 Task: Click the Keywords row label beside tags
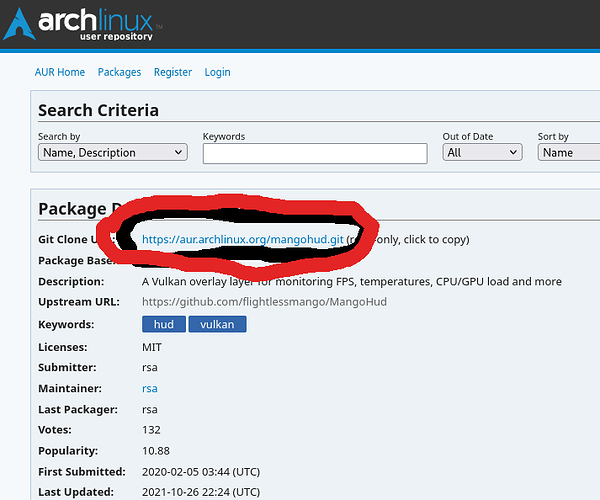[x=66, y=324]
